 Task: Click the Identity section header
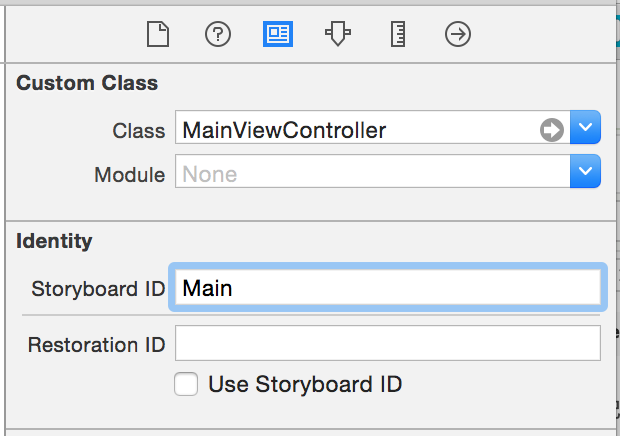tap(54, 241)
